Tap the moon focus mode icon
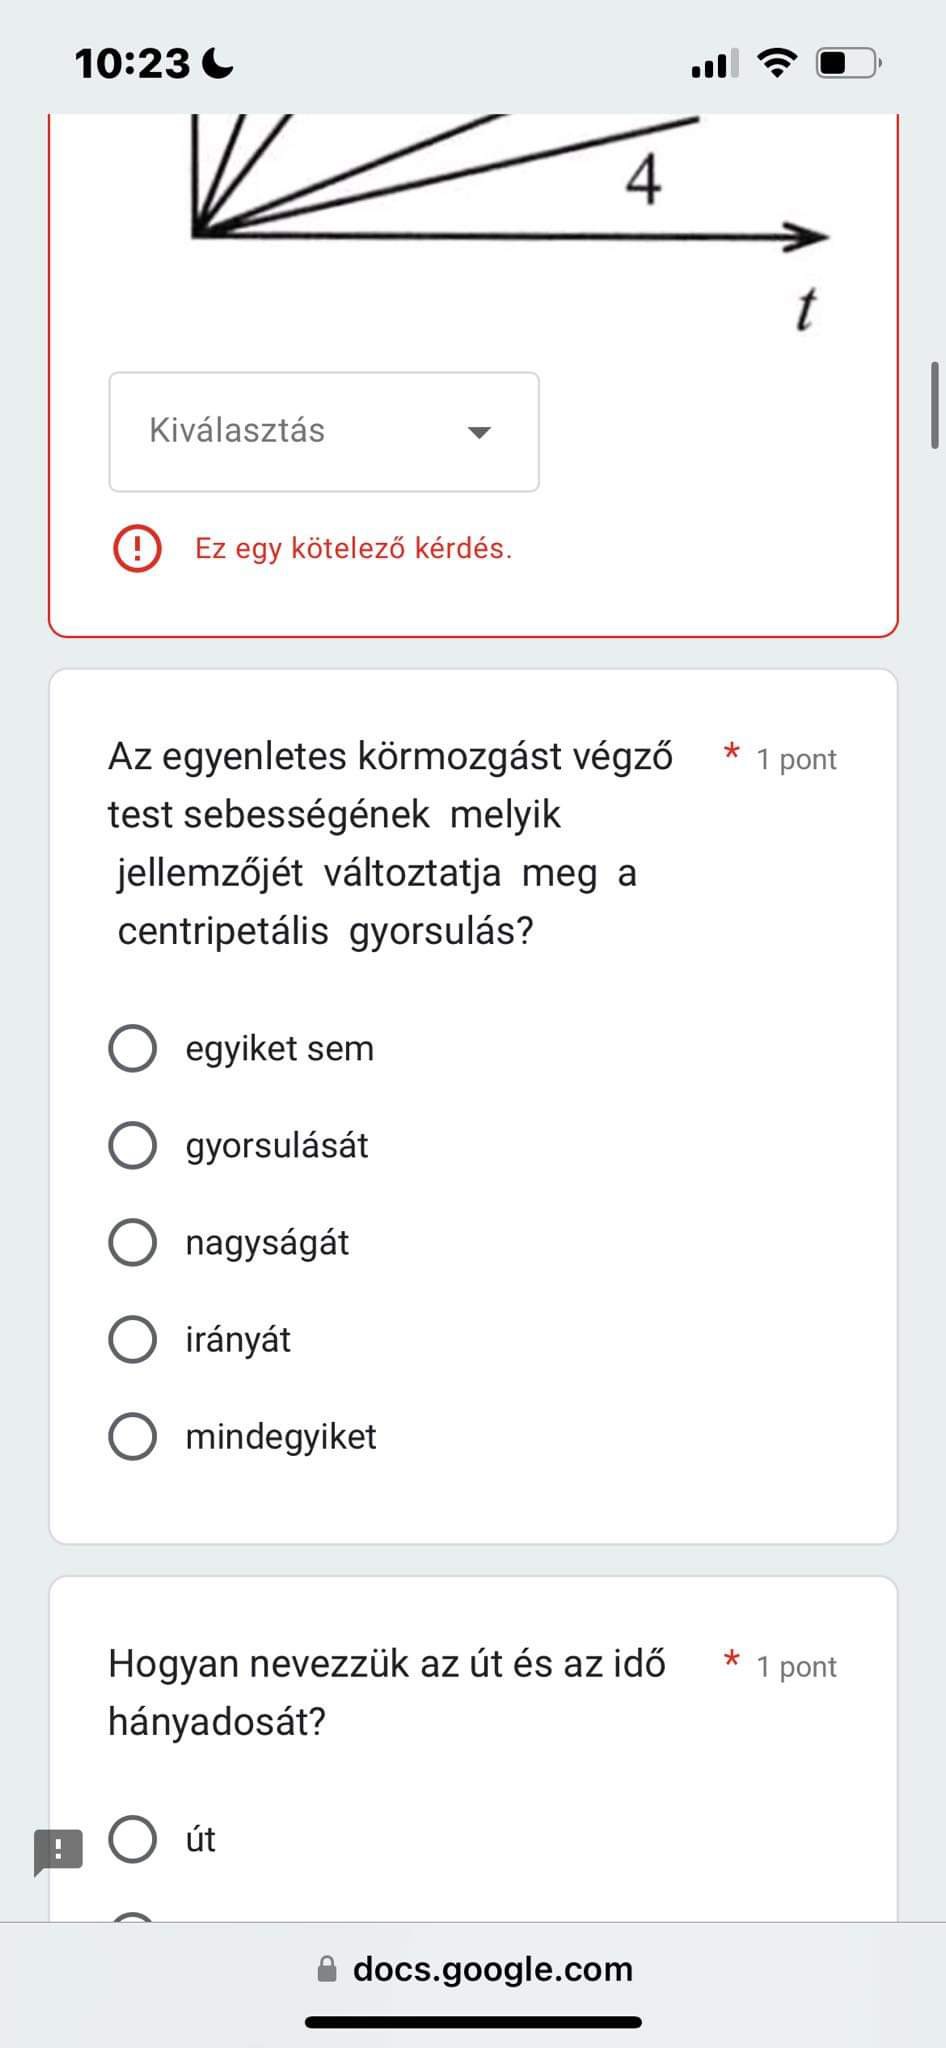The width and height of the screenshot is (946, 2048). pyautogui.click(x=217, y=64)
